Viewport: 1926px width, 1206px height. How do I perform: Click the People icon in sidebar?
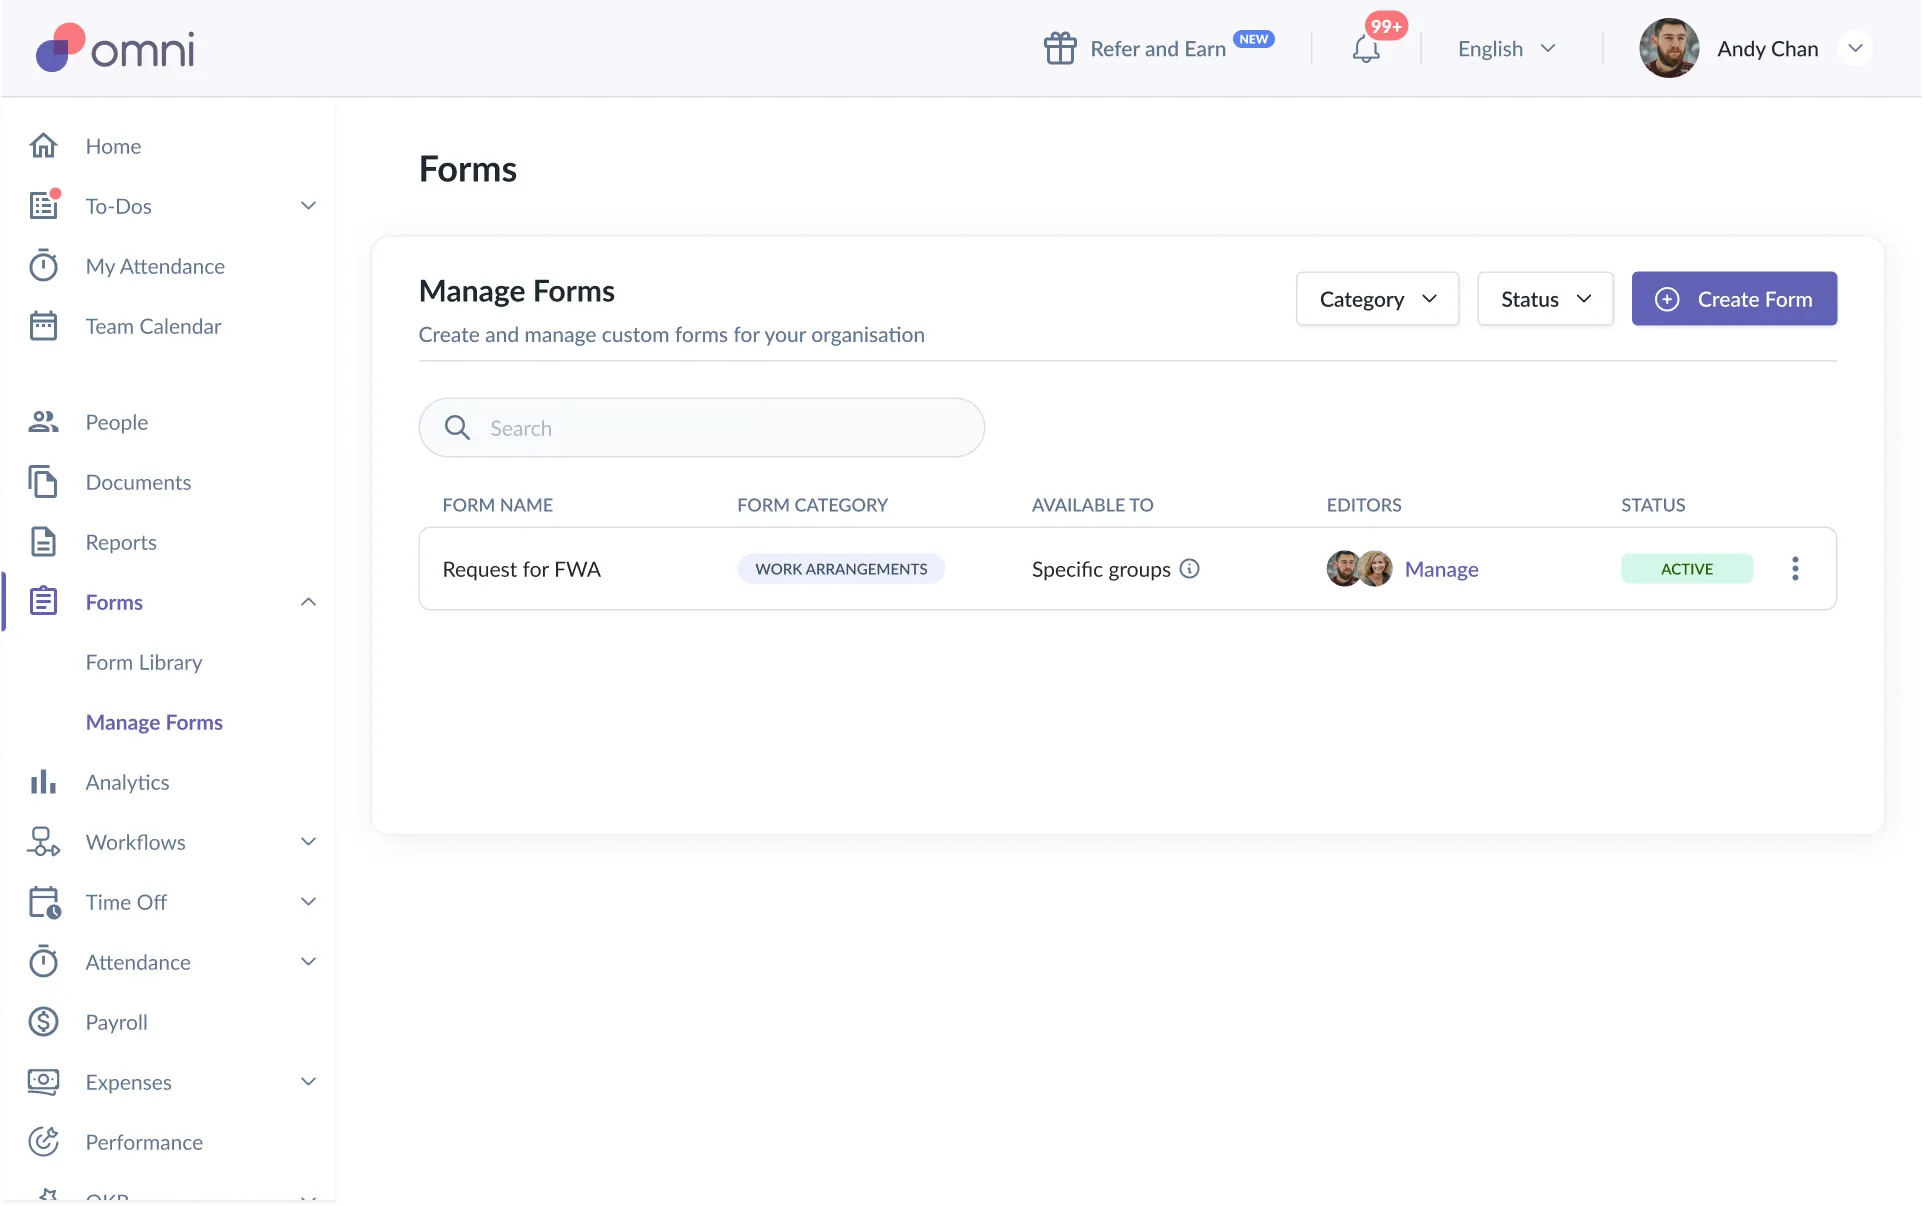point(43,422)
